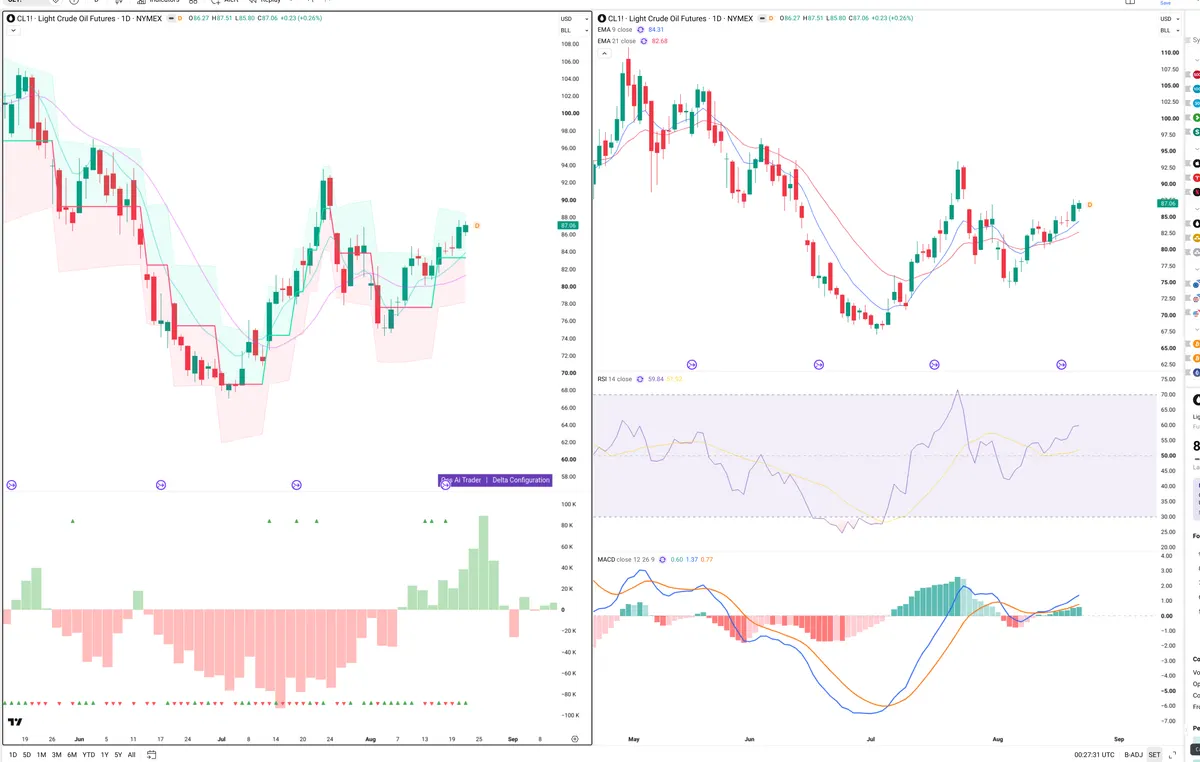Select the 5D time range button
The width and height of the screenshot is (1200, 762).
[x=27, y=755]
